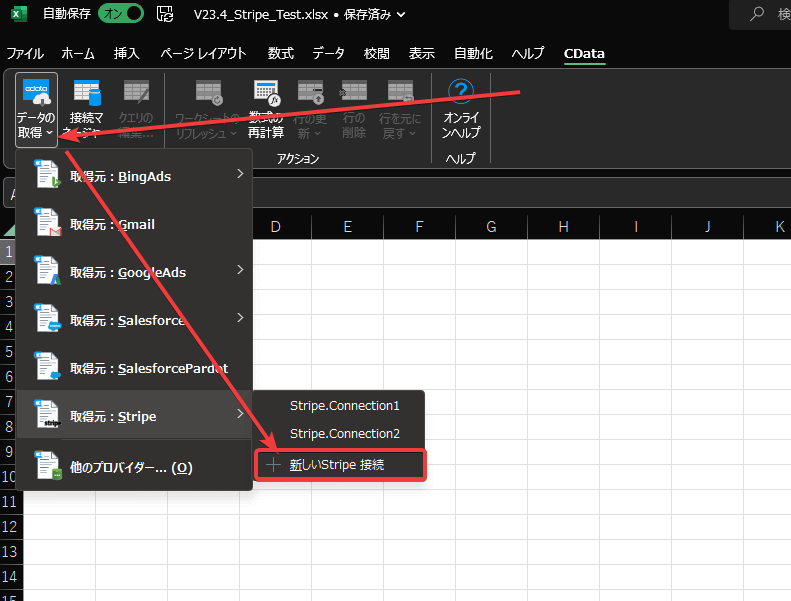Click the 行の更新 (Update Rows) icon

(310, 93)
